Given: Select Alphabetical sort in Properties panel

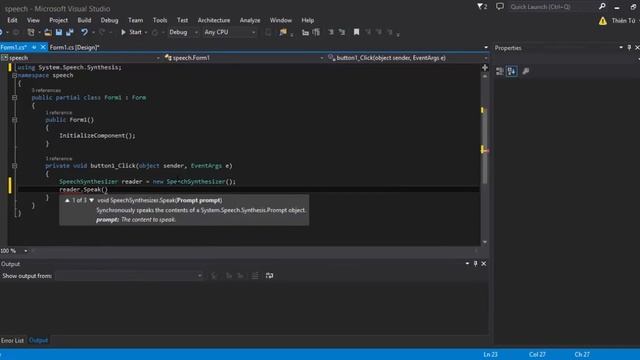Looking at the screenshot, I should point(512,71).
